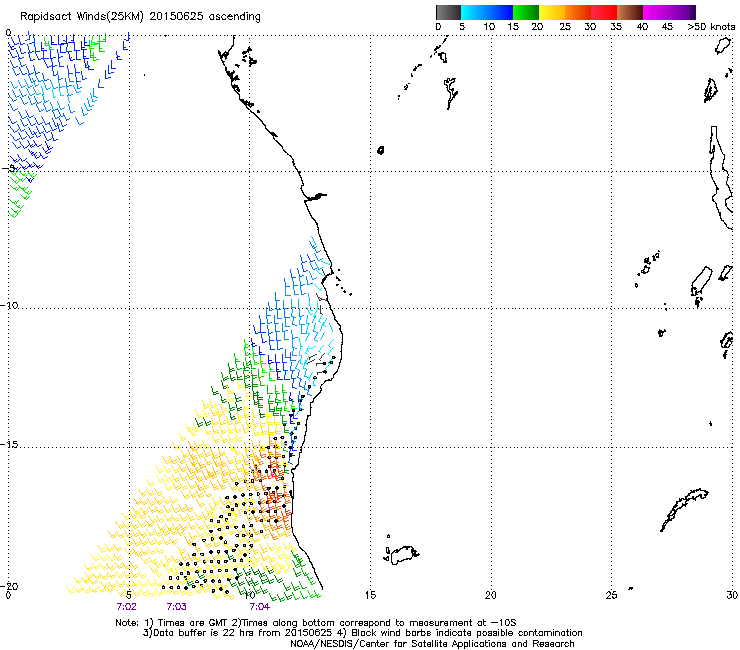Click the blue 10–15 knots legend segment
This screenshot has width=740, height=650.
coord(500,12)
